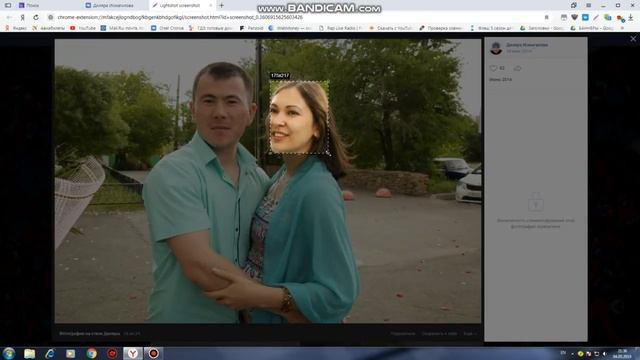640x360 pixels.
Task: Open the Webmoney bookmark
Action: coord(291,28)
